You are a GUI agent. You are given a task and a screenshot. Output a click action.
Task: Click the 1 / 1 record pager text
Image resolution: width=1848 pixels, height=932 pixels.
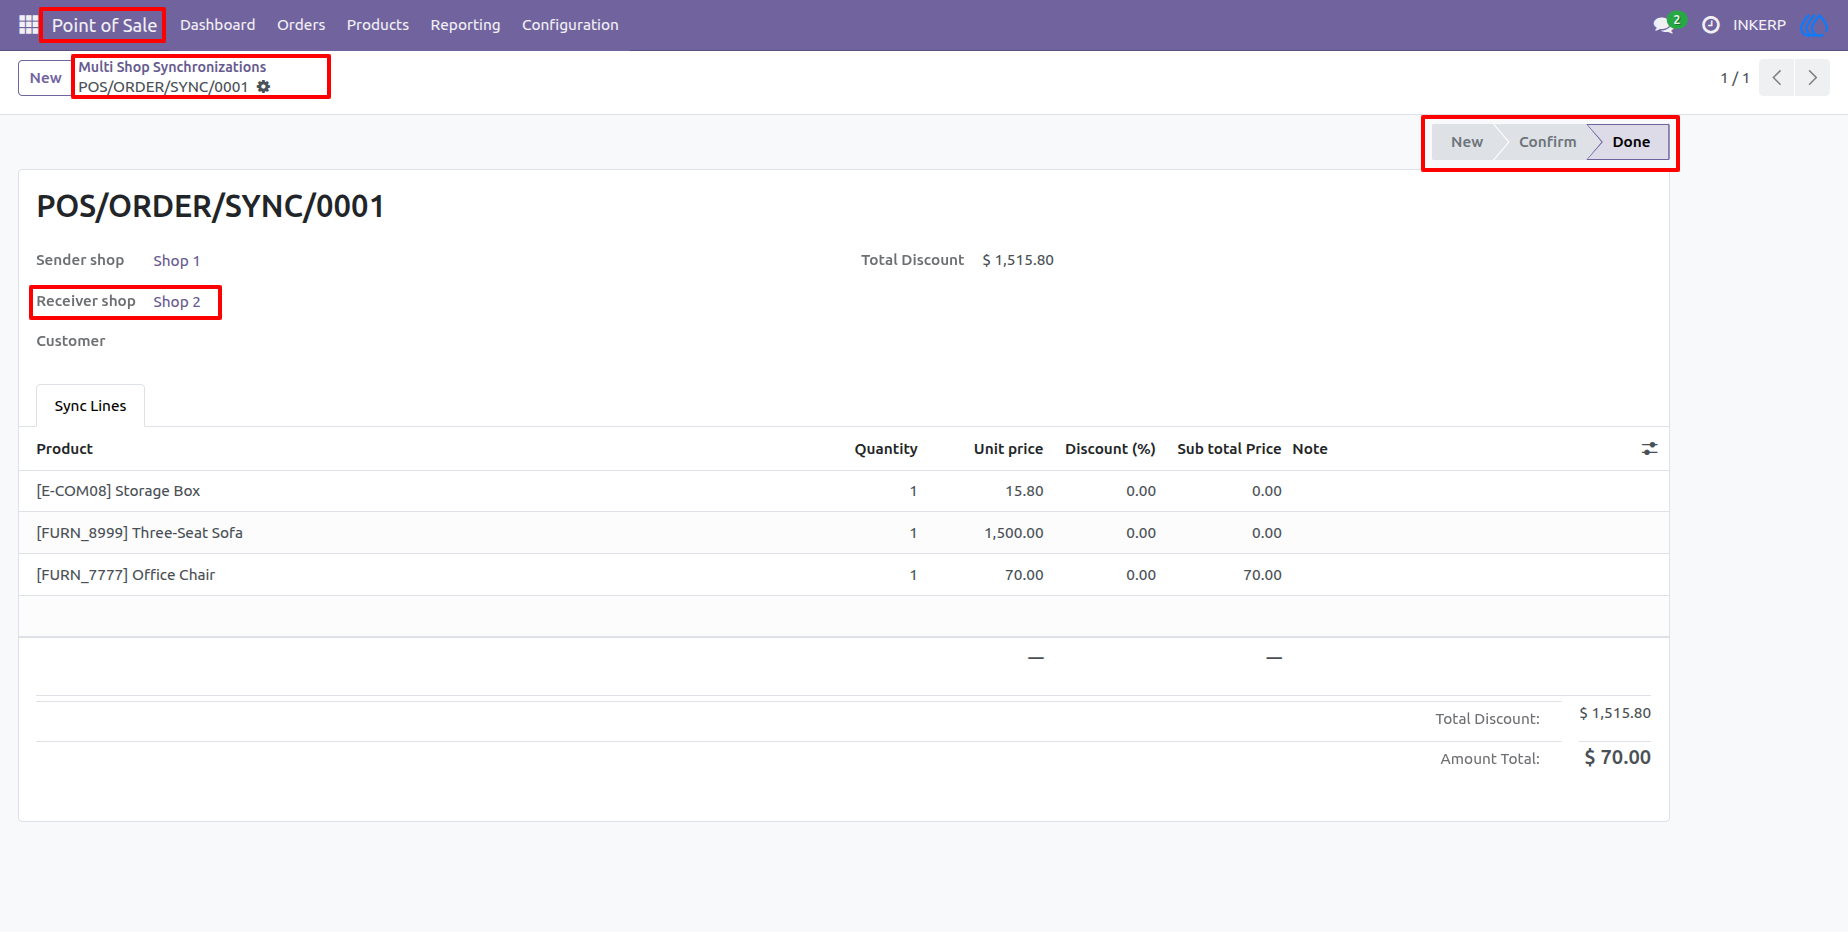coord(1735,78)
